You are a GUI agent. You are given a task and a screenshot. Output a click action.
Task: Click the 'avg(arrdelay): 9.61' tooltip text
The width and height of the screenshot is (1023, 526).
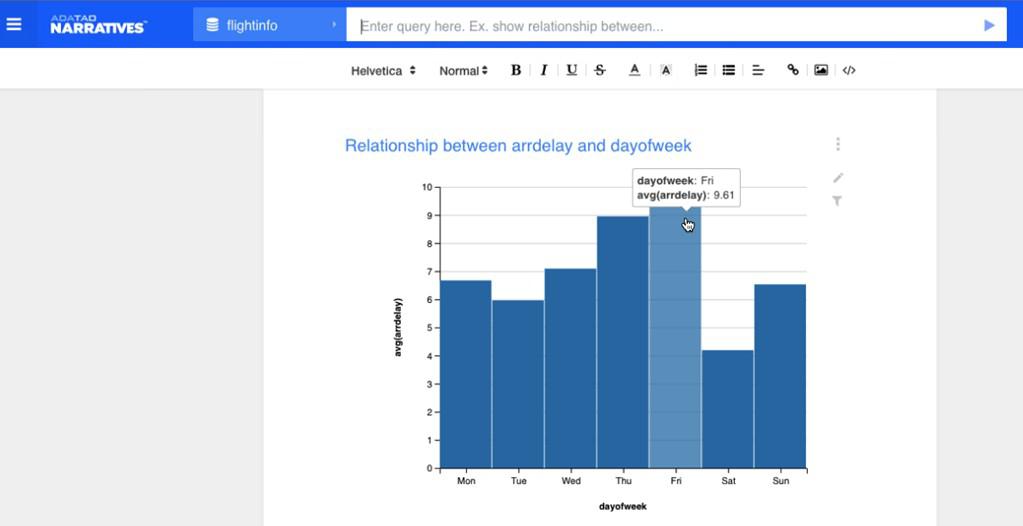(686, 194)
